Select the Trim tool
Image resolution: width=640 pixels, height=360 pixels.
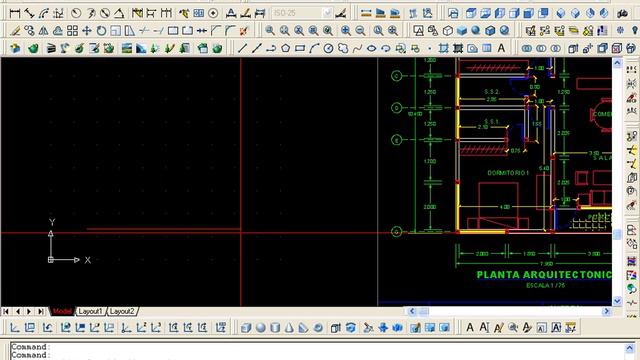point(144,31)
